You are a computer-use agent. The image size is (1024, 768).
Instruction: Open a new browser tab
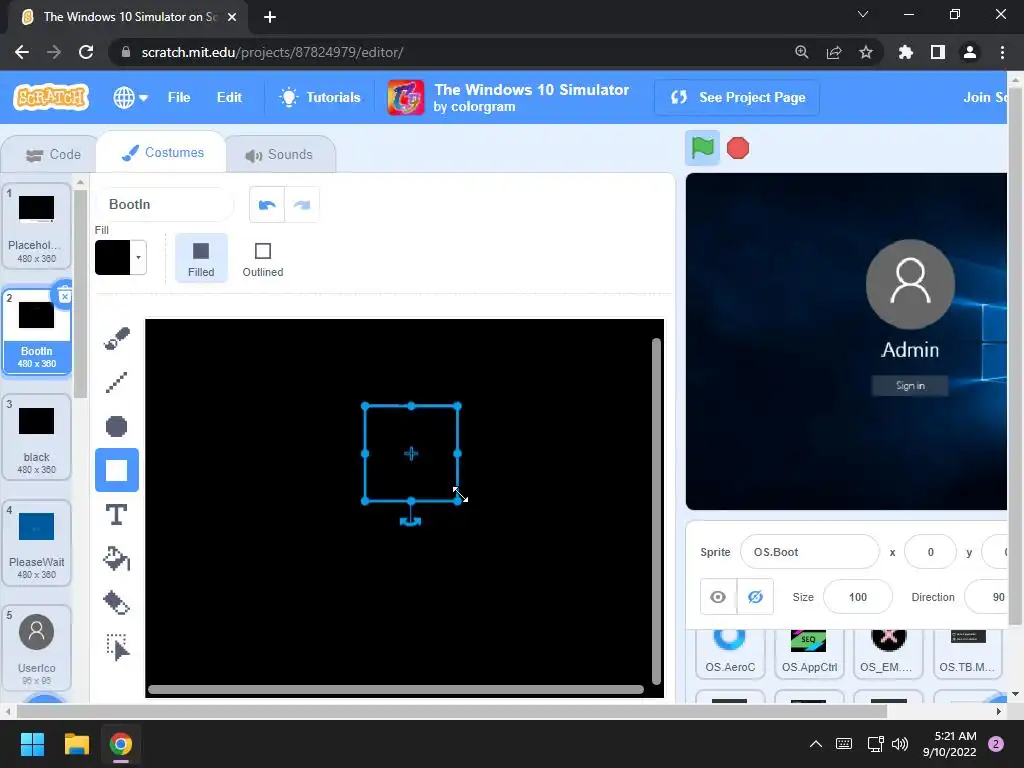point(270,17)
